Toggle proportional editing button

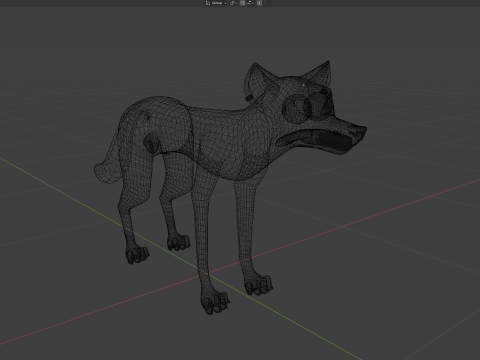(259, 3)
